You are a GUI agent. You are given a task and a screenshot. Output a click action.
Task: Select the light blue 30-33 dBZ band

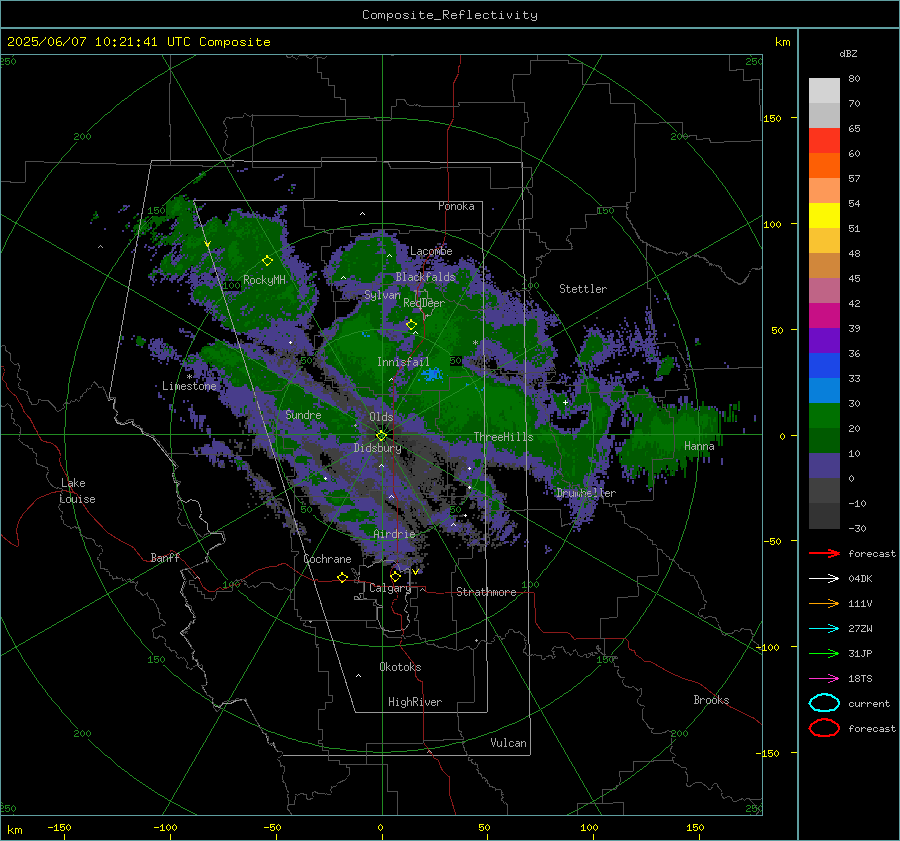(824, 391)
